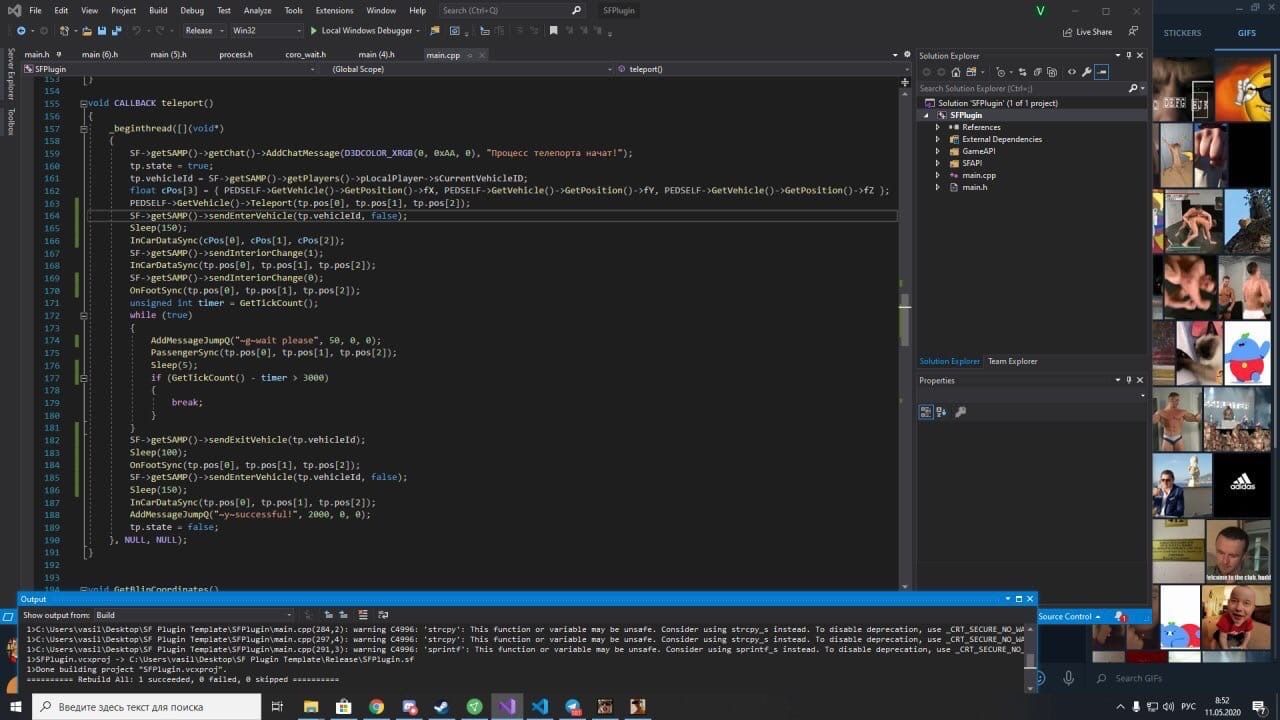Toggle Preview Selected Items button in Solution Explorer
This screenshot has height=720, width=1280.
tap(1101, 72)
